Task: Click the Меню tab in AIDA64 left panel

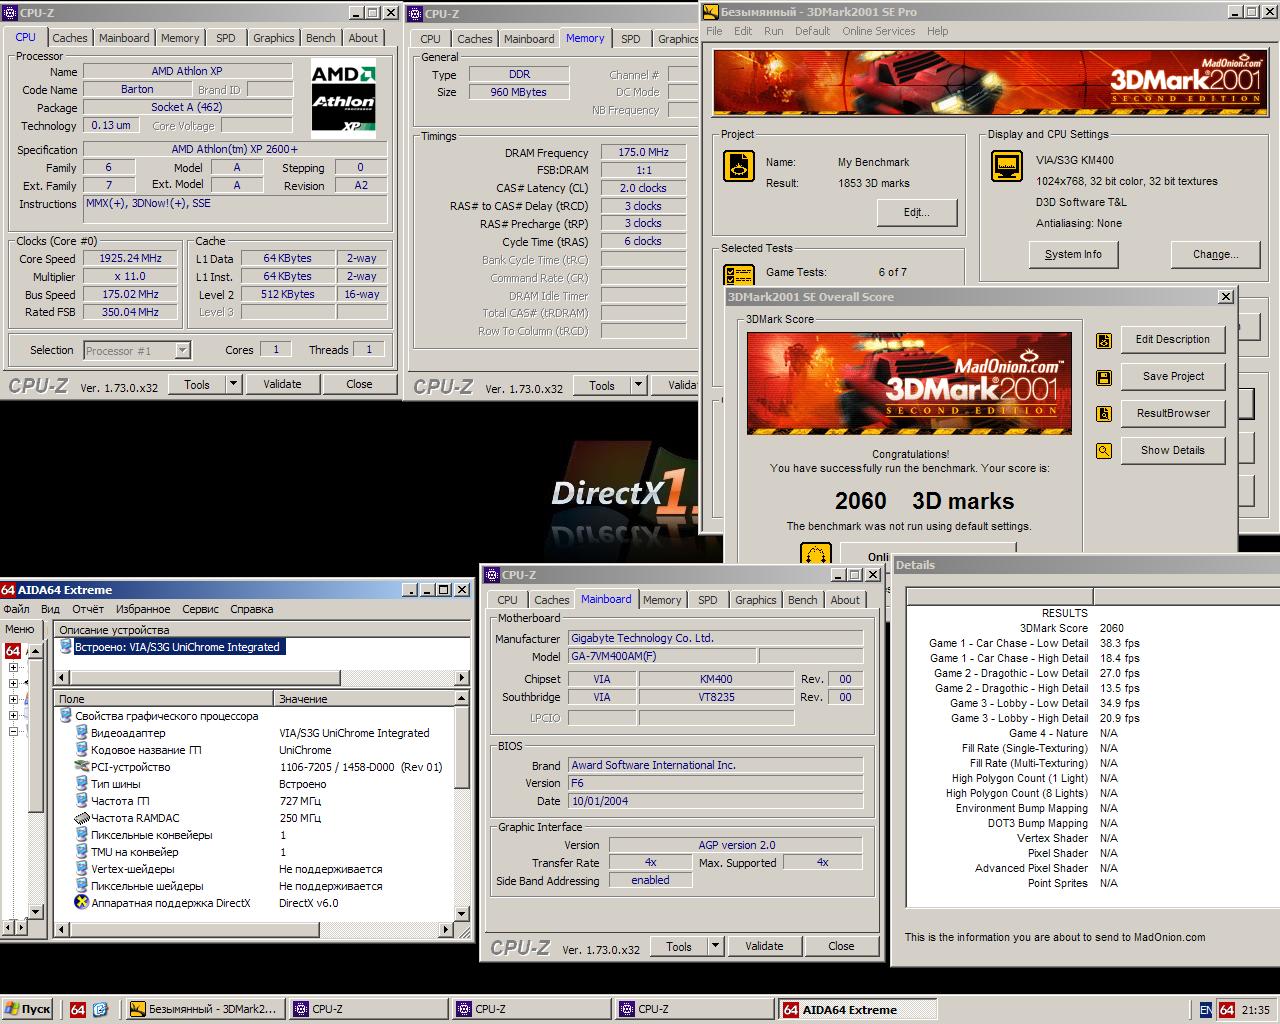Action: pyautogui.click(x=20, y=630)
